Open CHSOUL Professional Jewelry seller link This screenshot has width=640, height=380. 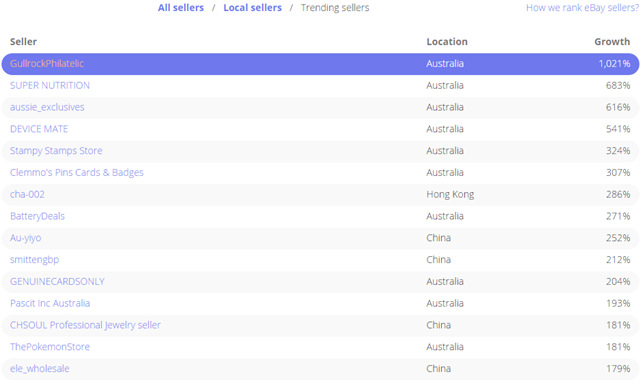(x=85, y=325)
